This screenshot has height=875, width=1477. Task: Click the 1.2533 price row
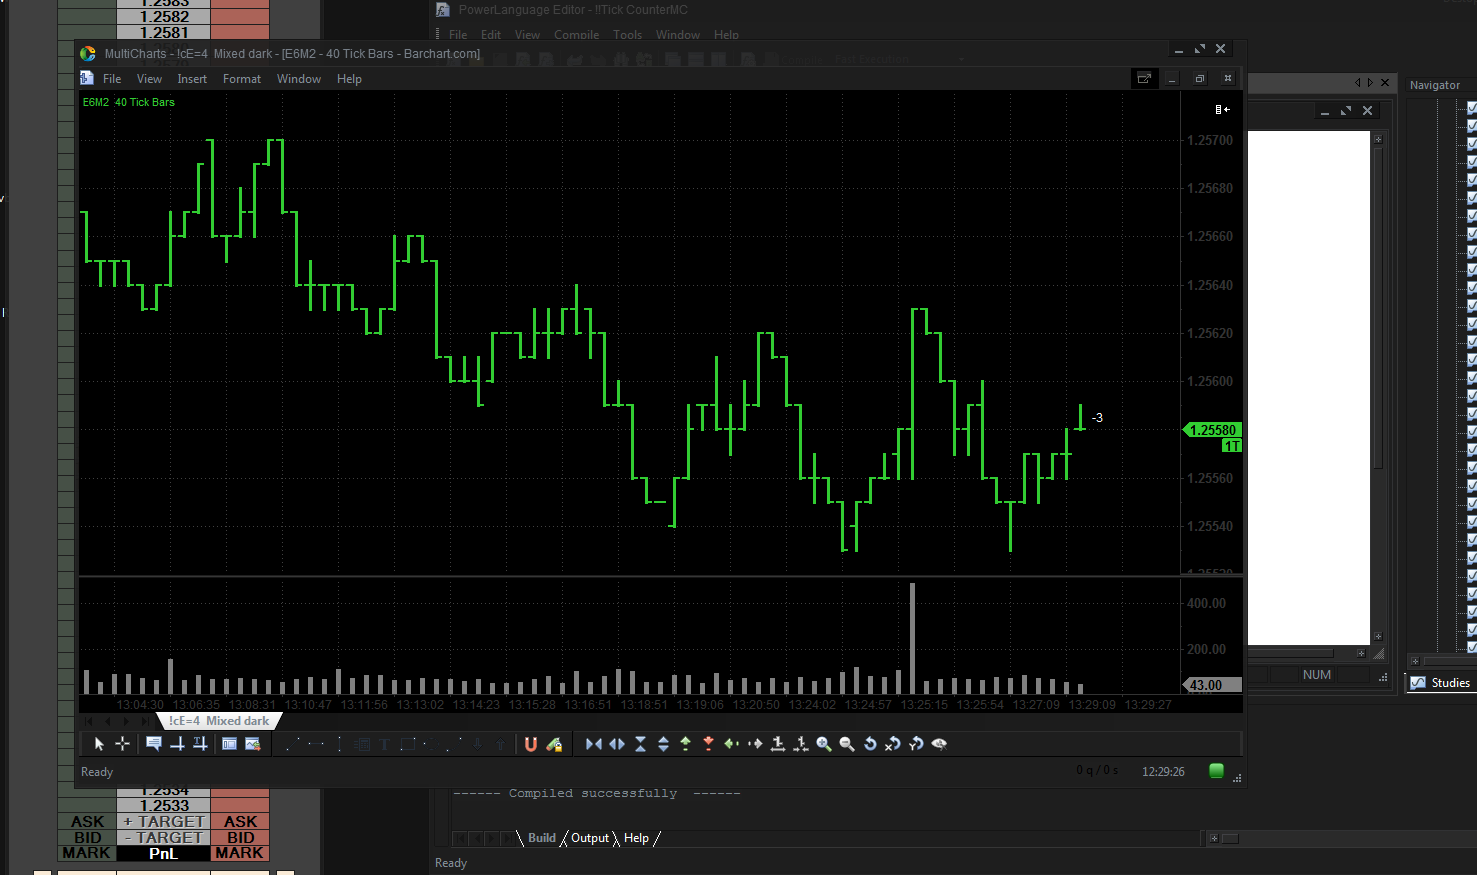tap(164, 806)
